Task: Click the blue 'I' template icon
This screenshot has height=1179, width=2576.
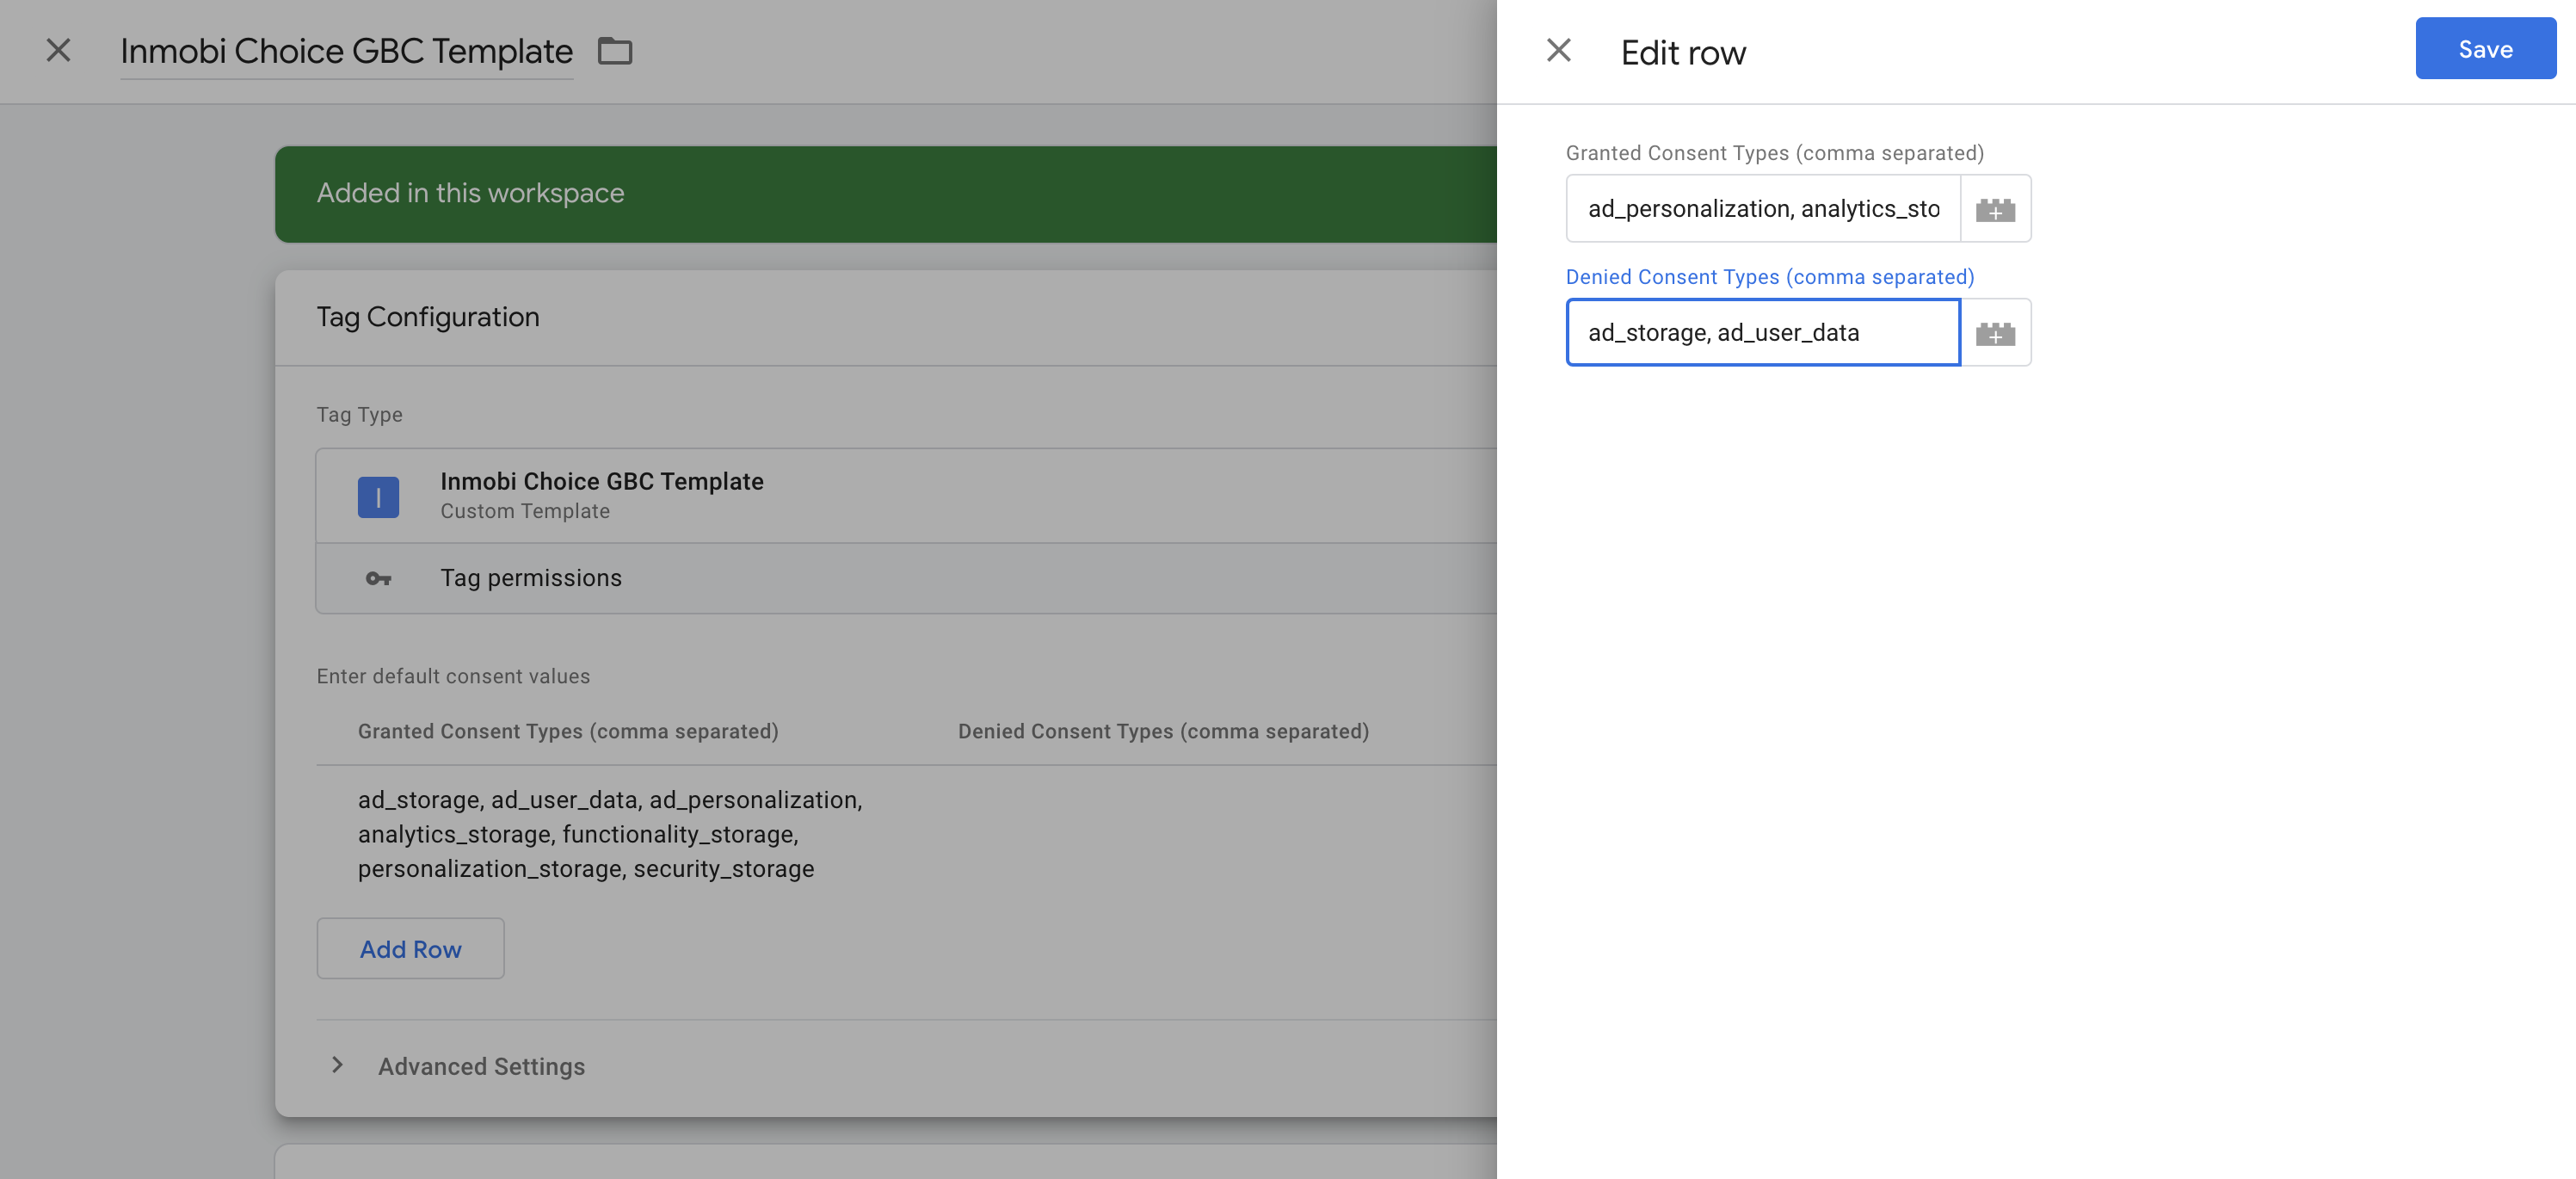Action: [378, 496]
